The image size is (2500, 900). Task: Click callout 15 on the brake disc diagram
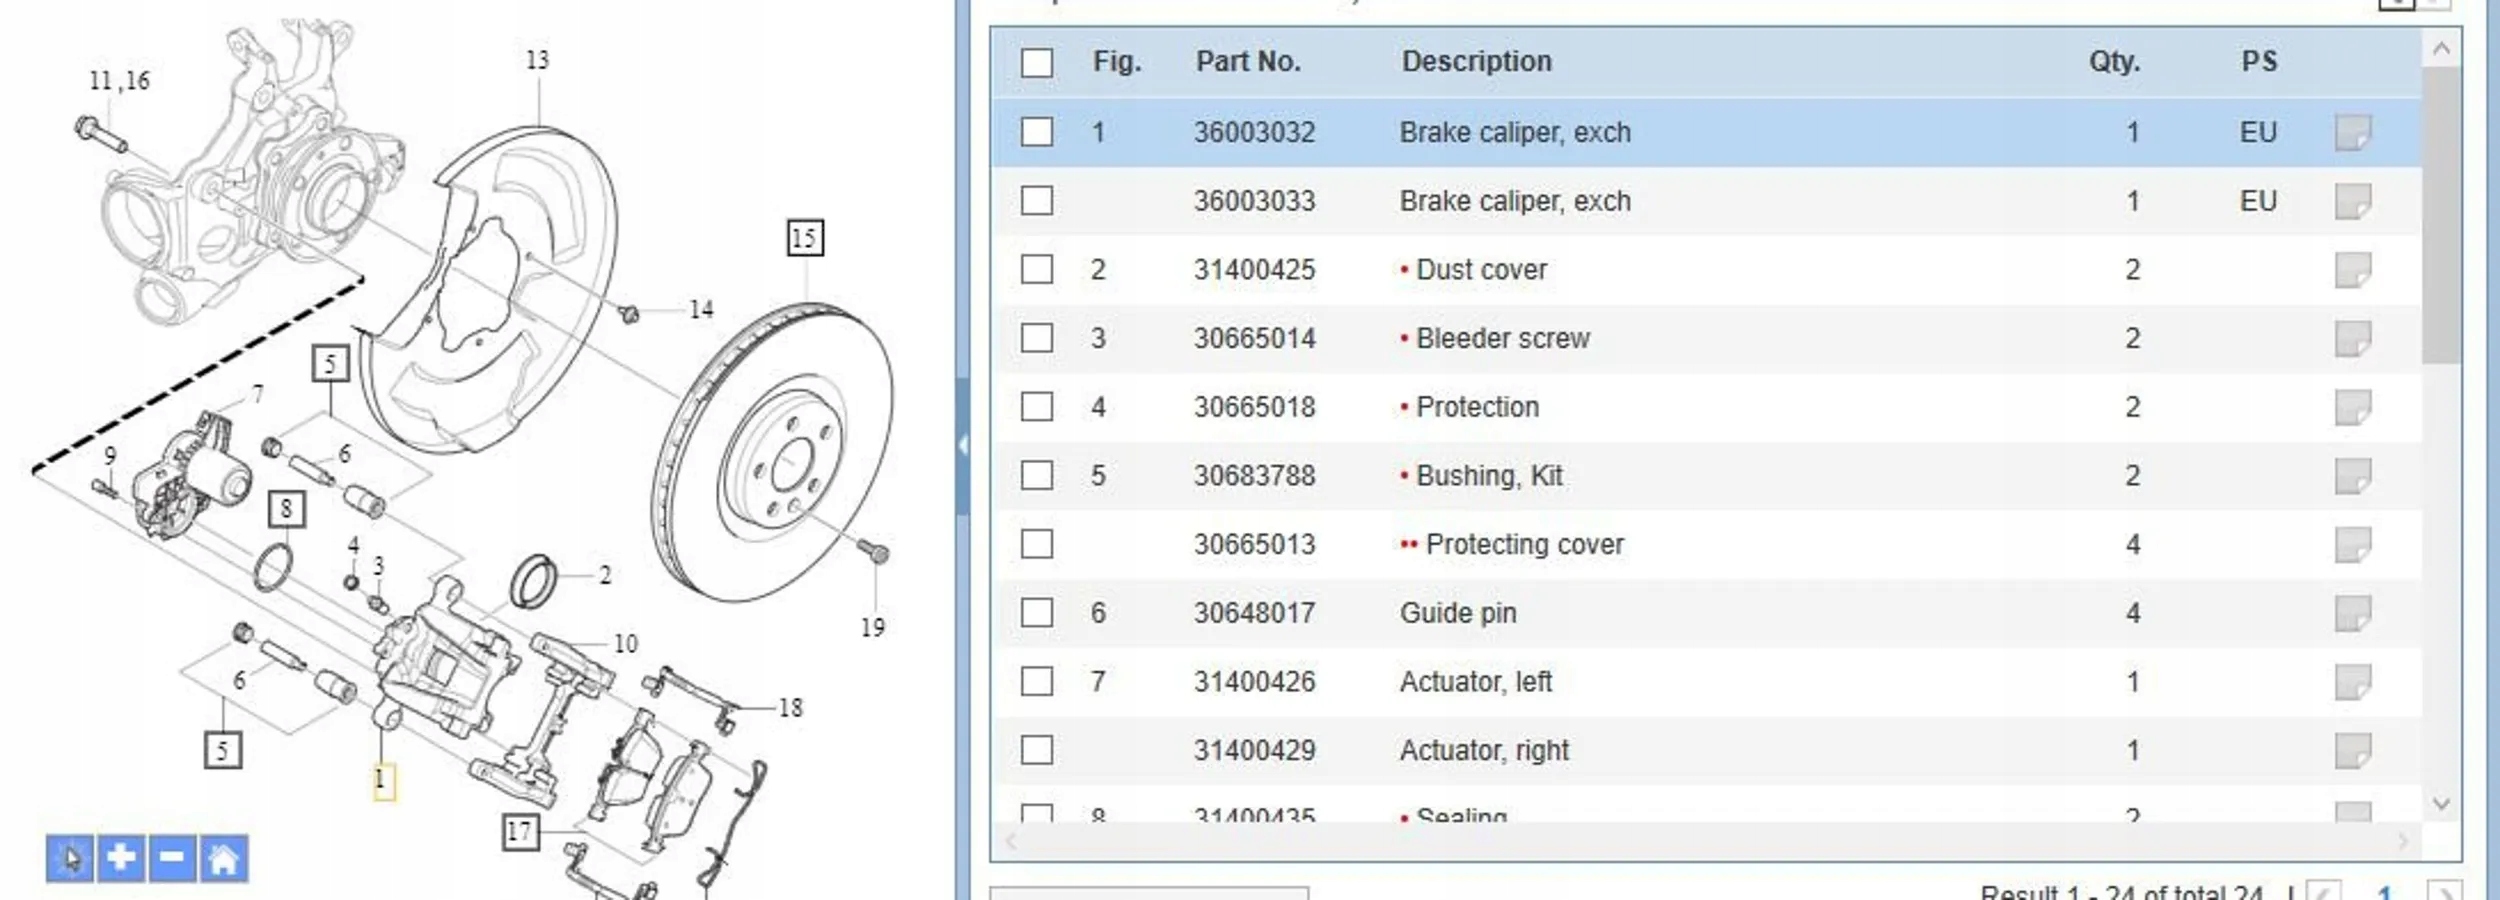click(805, 238)
